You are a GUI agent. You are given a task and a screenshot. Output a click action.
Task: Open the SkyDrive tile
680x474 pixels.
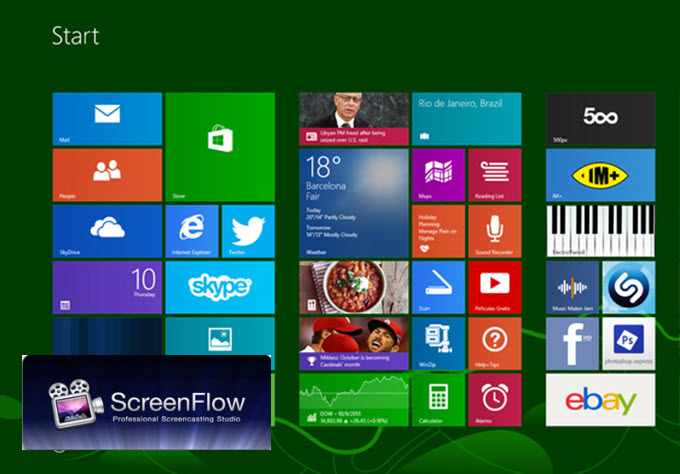point(107,231)
